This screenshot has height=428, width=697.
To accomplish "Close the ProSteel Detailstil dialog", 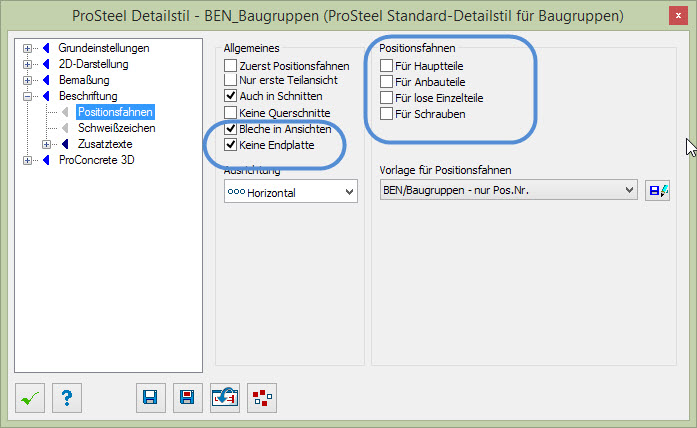I will click(678, 16).
